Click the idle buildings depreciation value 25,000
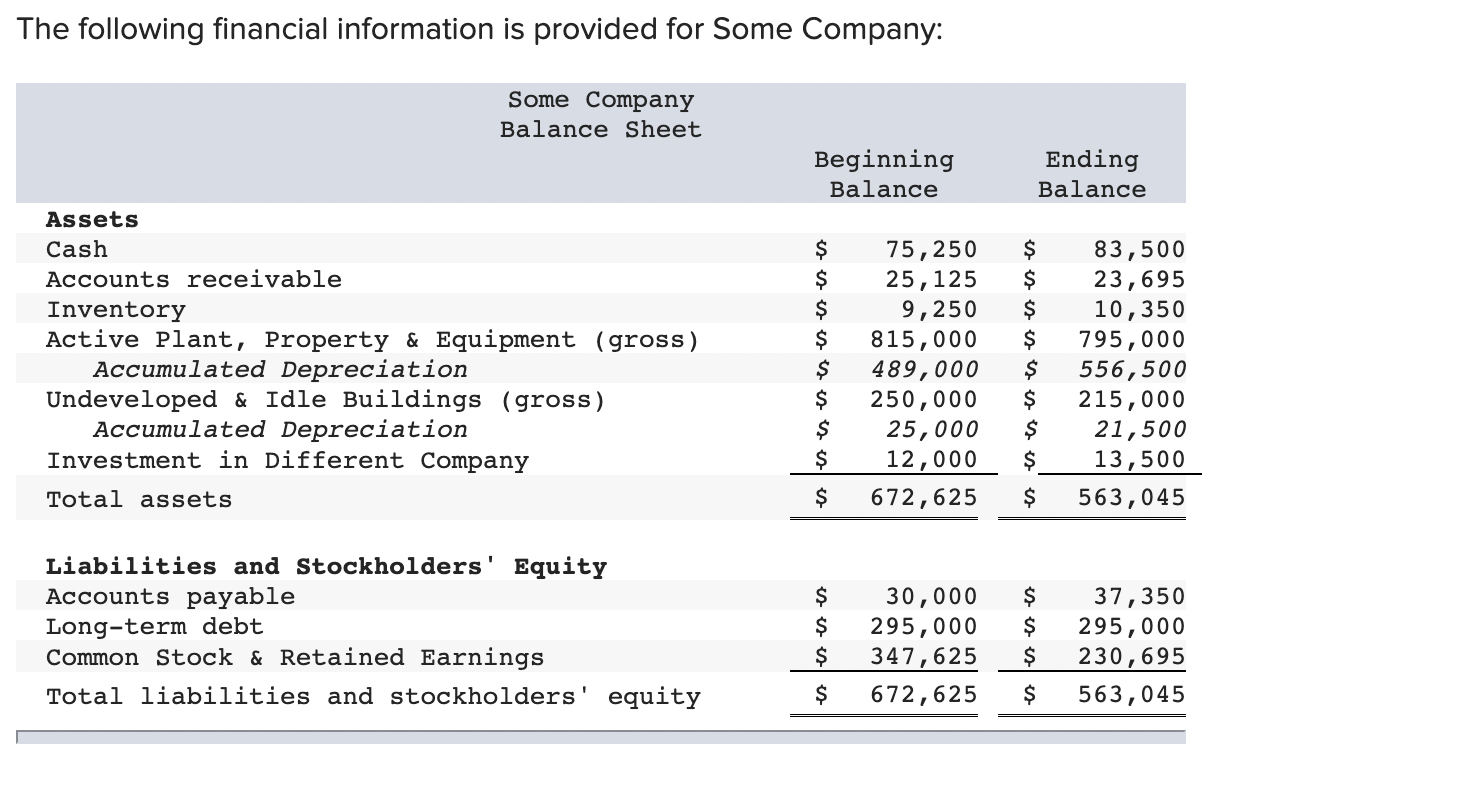The height and width of the screenshot is (790, 1478). [932, 429]
